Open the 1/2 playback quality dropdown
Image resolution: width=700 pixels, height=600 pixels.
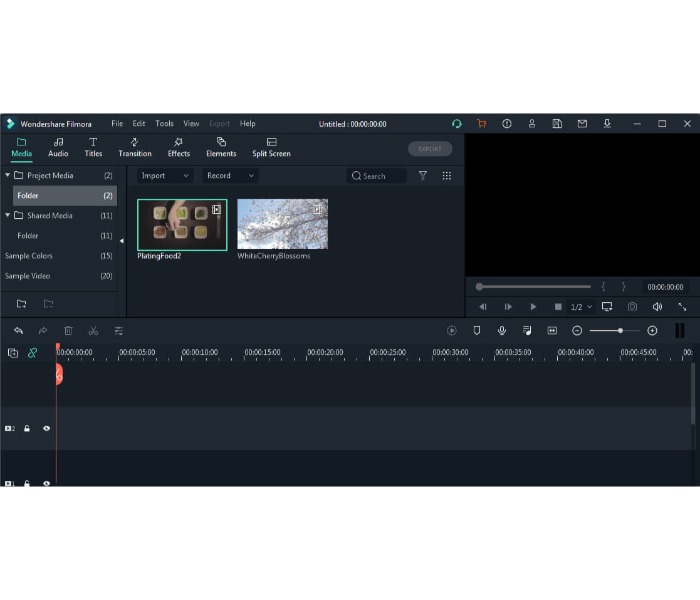(x=581, y=307)
